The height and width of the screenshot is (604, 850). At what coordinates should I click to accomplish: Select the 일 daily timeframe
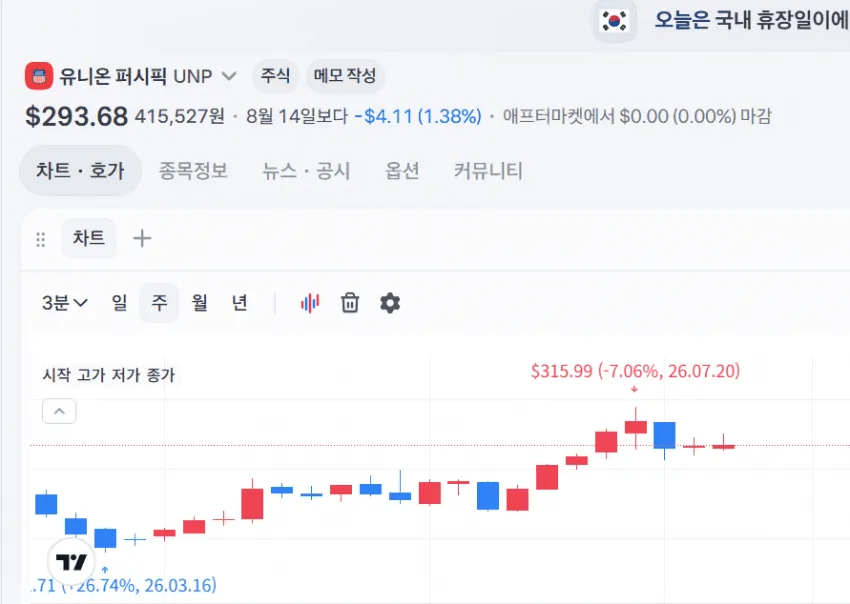click(x=120, y=303)
